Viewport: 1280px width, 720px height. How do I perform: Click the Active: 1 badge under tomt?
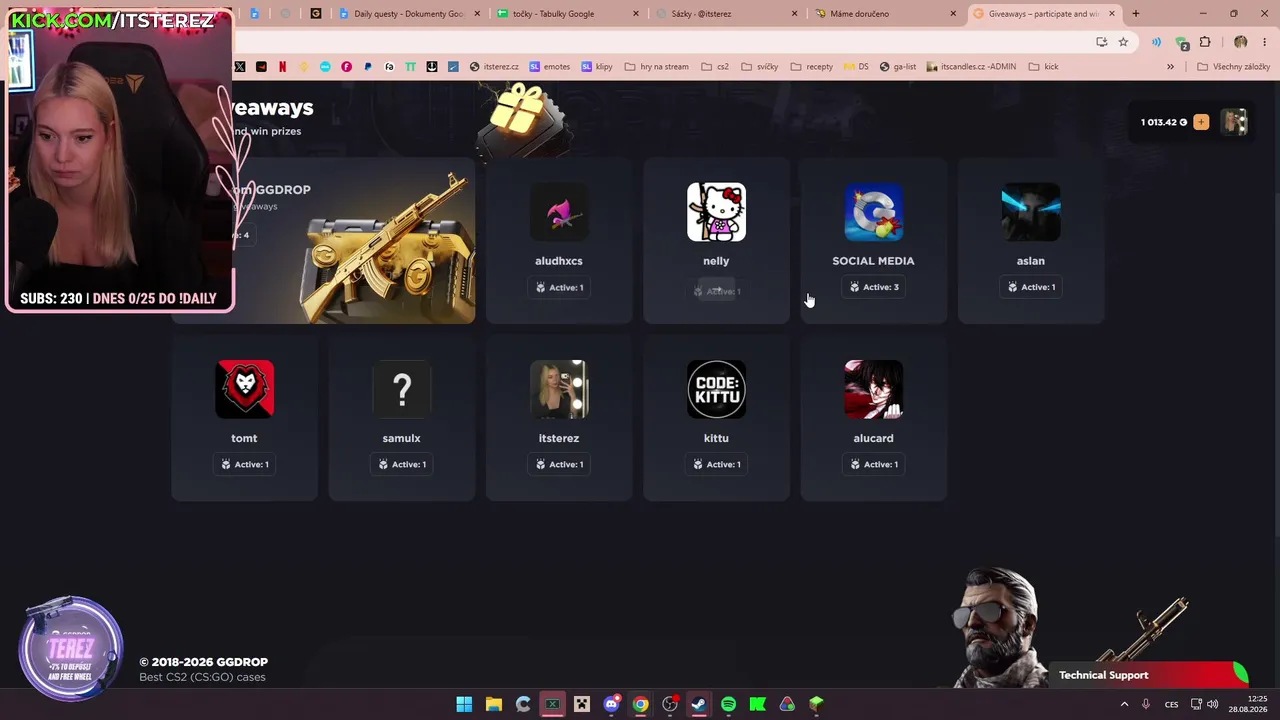[244, 464]
